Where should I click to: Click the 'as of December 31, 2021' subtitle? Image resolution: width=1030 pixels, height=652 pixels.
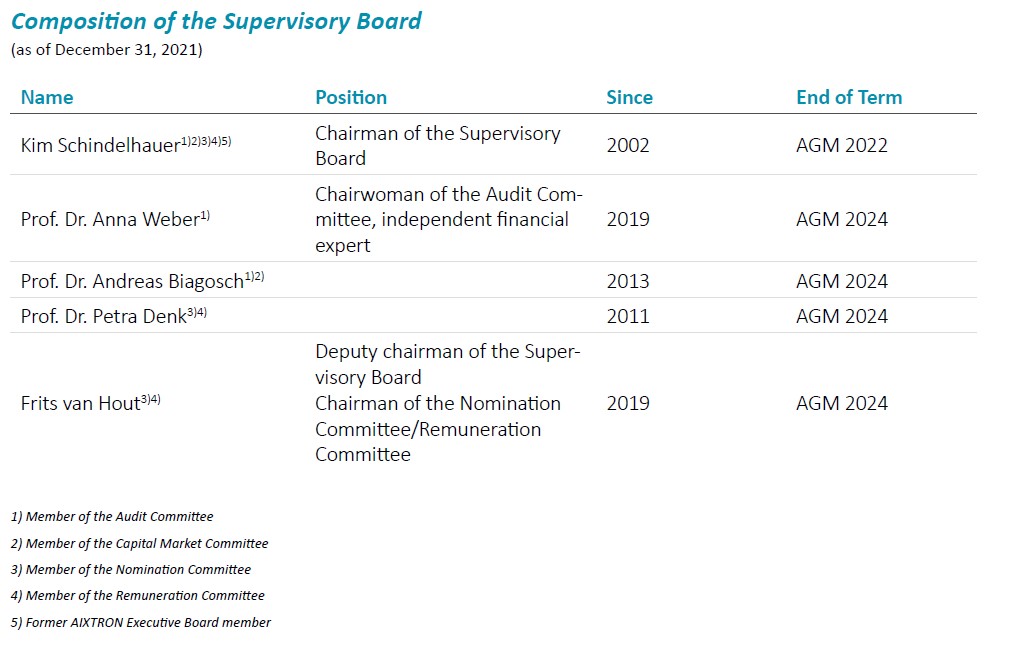106,50
